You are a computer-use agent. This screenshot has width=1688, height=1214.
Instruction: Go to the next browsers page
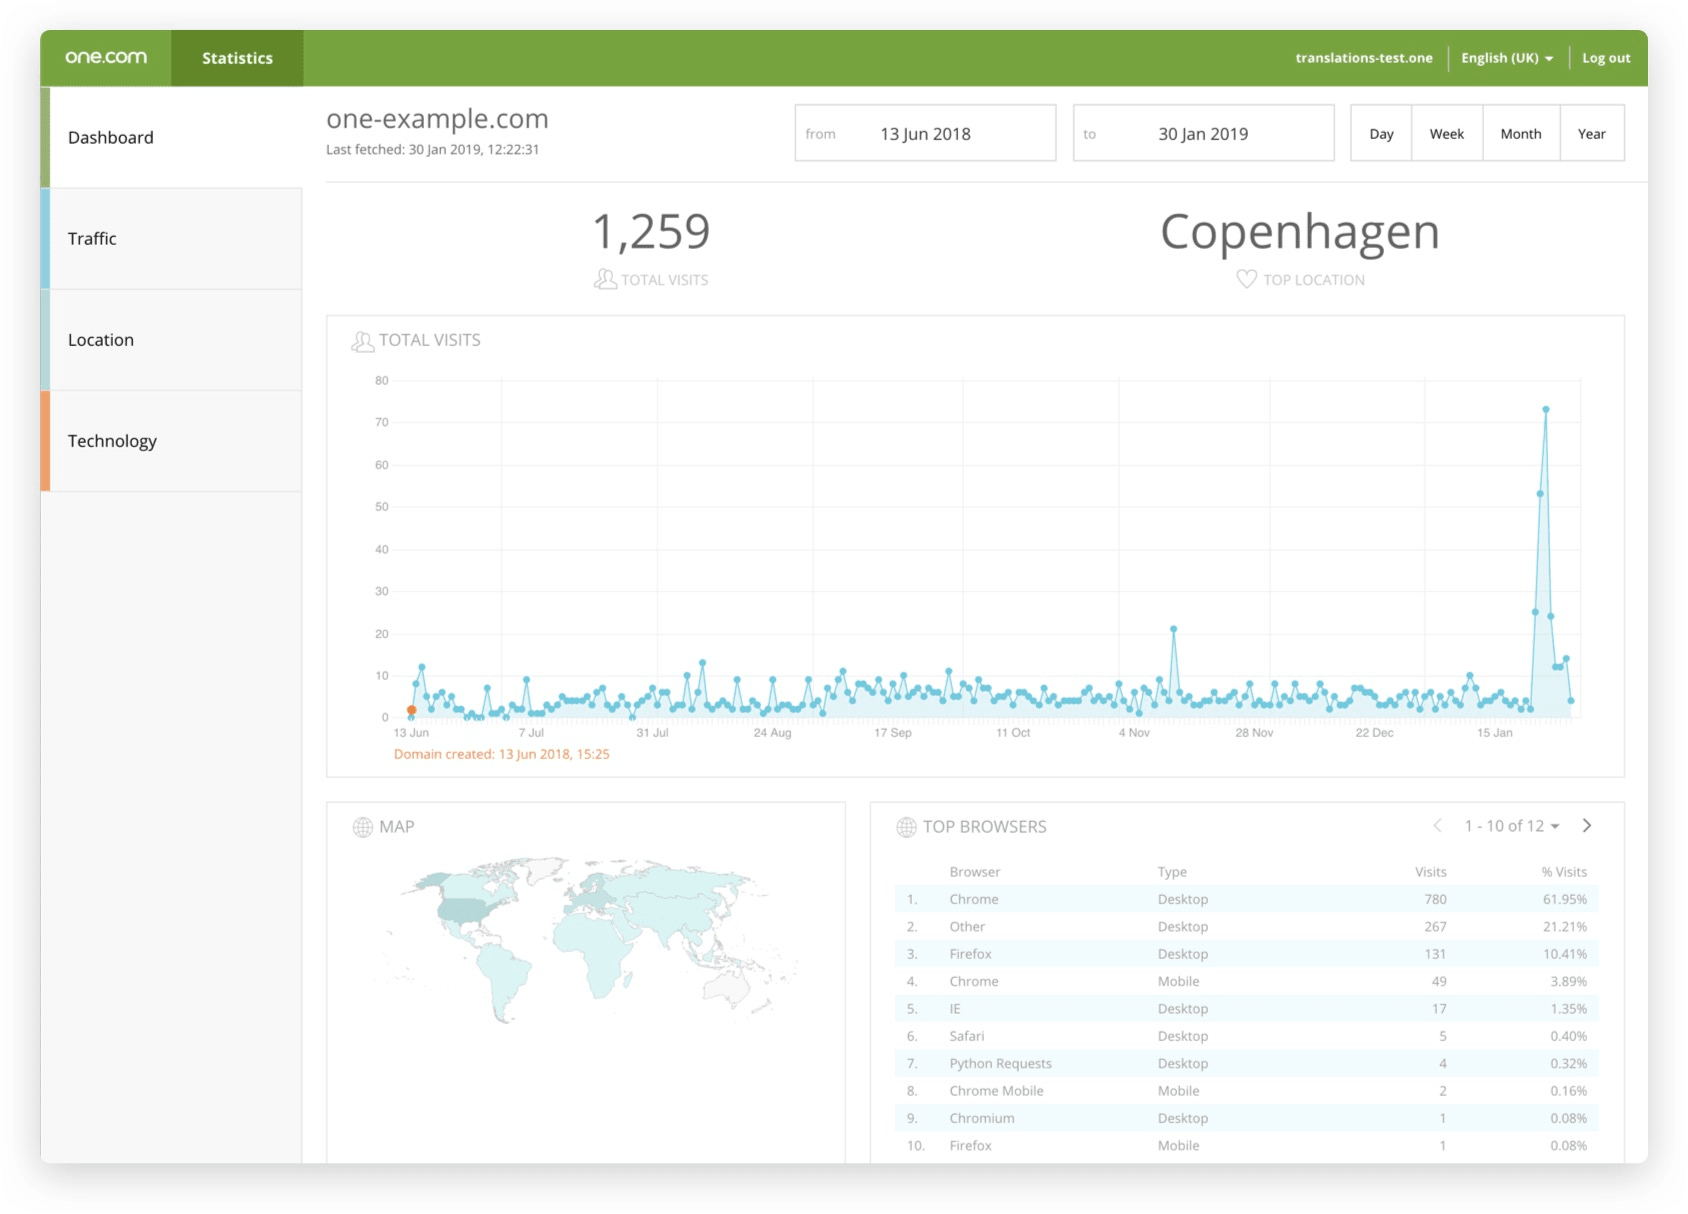[1587, 825]
